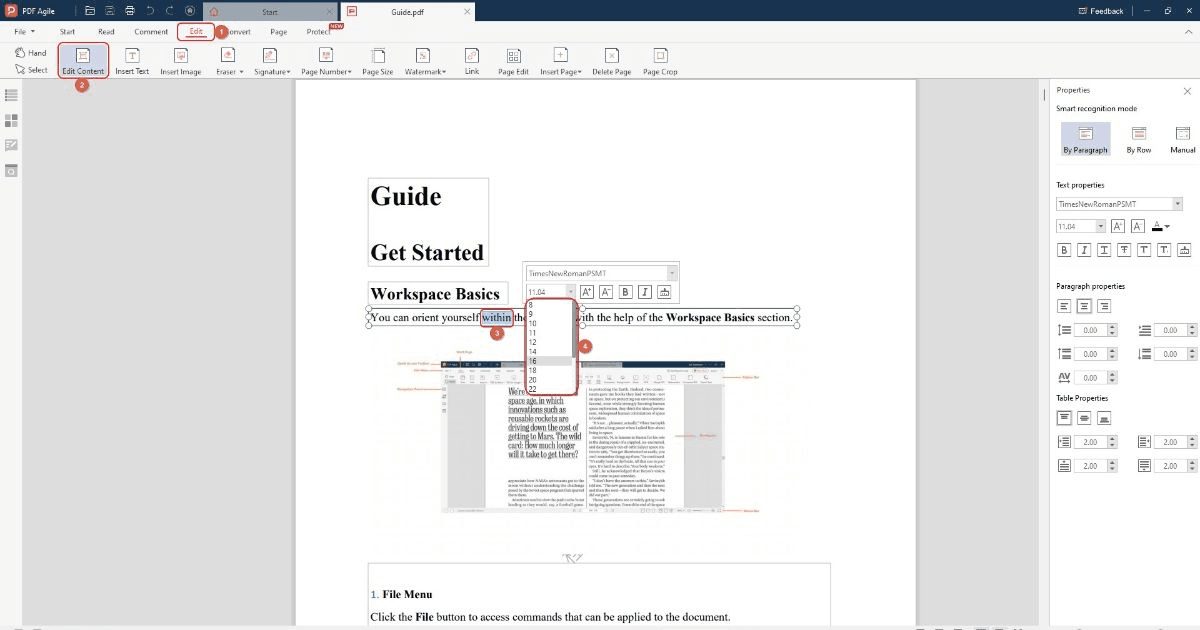Choose font size 20 from the list
Image resolution: width=1200 pixels, height=630 pixels.
[x=549, y=380]
